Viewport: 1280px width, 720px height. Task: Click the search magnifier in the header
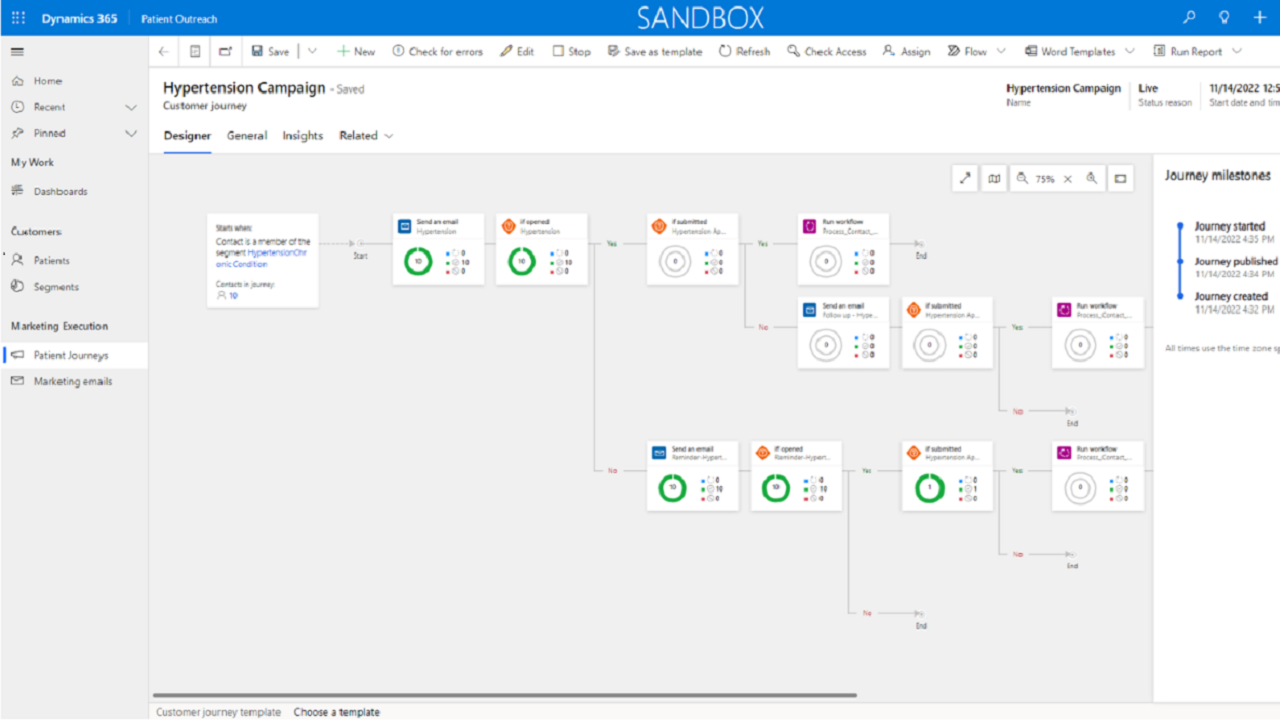tap(1189, 18)
